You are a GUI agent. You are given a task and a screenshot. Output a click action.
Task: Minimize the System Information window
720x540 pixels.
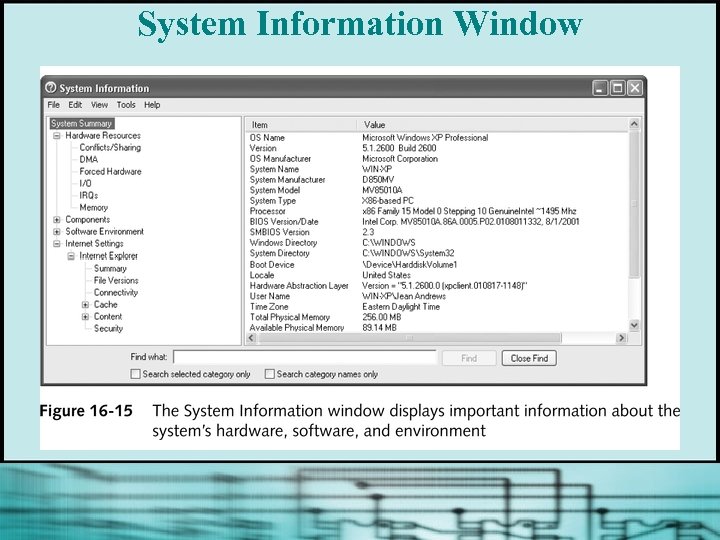click(x=600, y=88)
